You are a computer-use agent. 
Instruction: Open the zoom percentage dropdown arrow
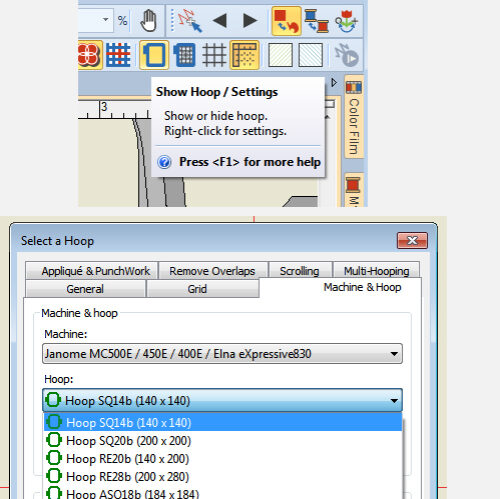(x=106, y=20)
